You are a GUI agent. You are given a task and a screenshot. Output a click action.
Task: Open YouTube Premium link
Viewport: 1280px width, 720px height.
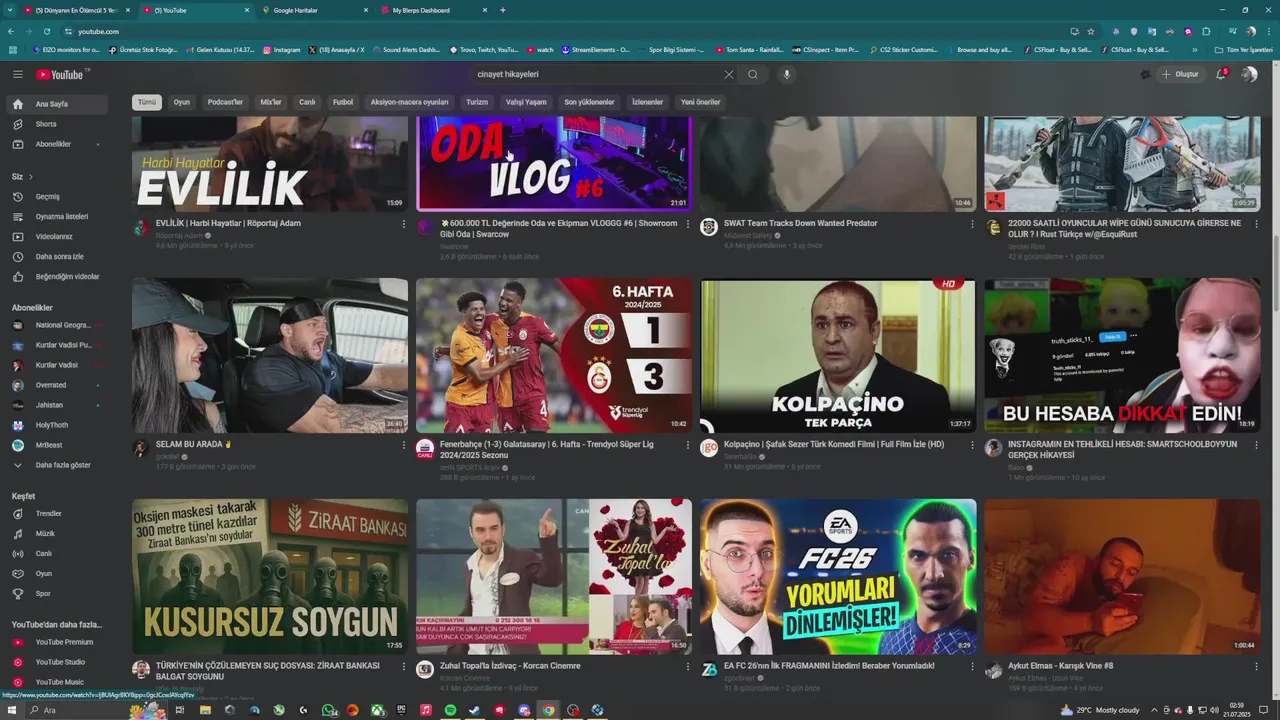(x=58, y=642)
